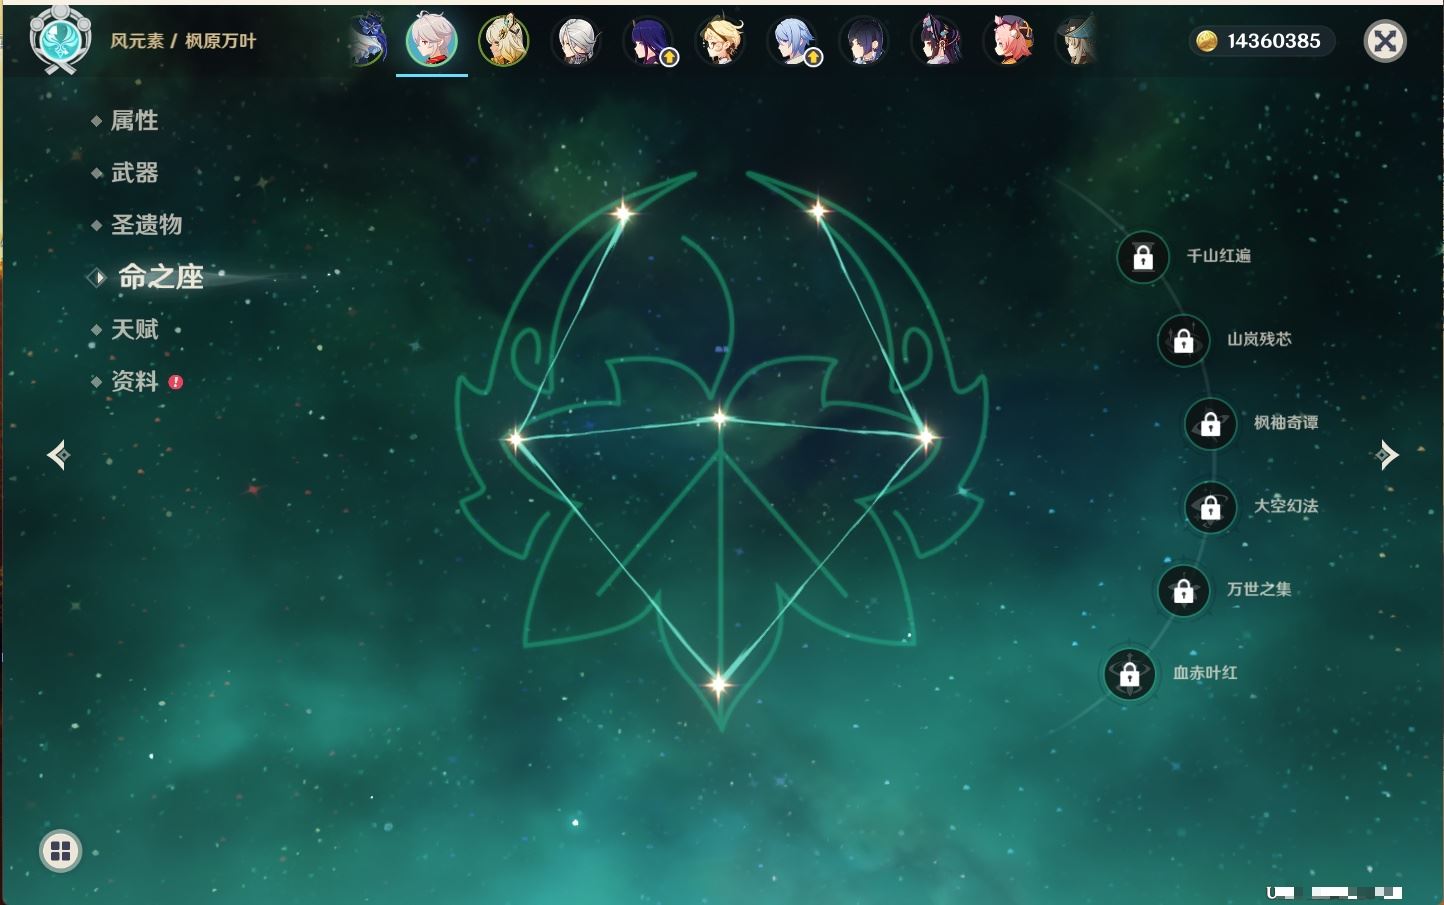
Task: Click the 山岚残芯 constellation label
Action: coord(1259,339)
